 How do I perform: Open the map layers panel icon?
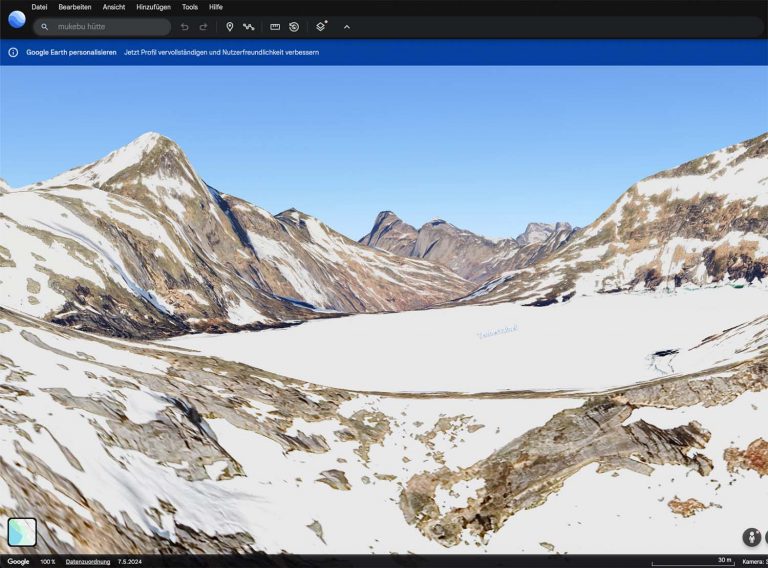[321, 27]
